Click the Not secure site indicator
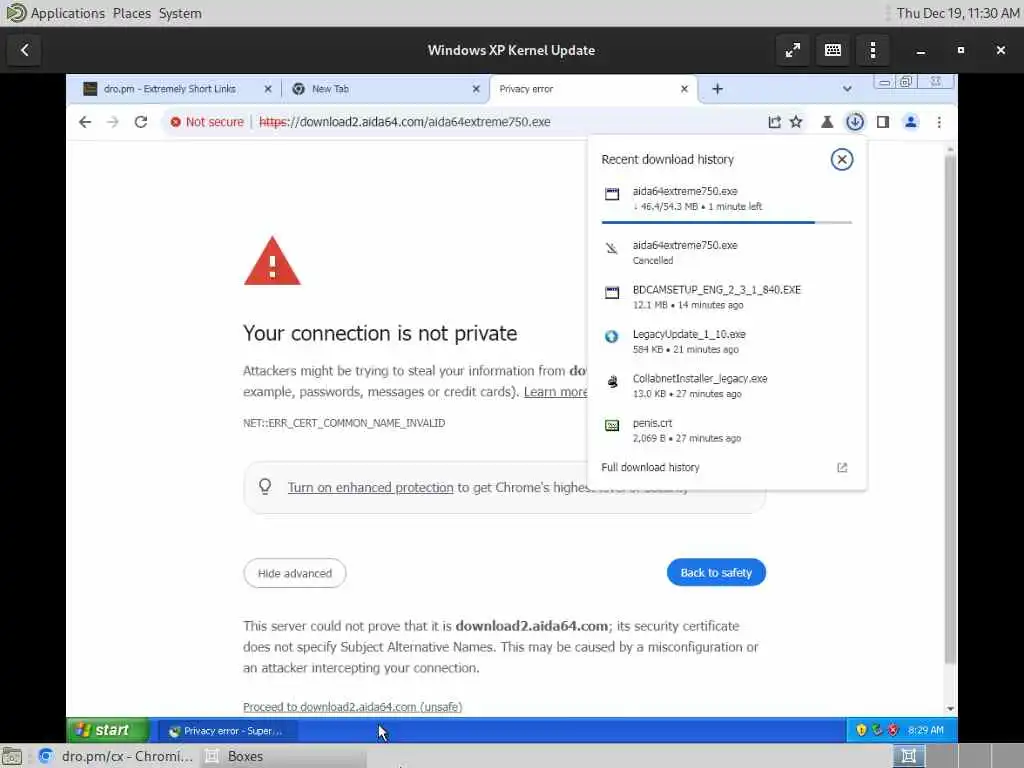The width and height of the screenshot is (1024, 768). pyautogui.click(x=206, y=122)
